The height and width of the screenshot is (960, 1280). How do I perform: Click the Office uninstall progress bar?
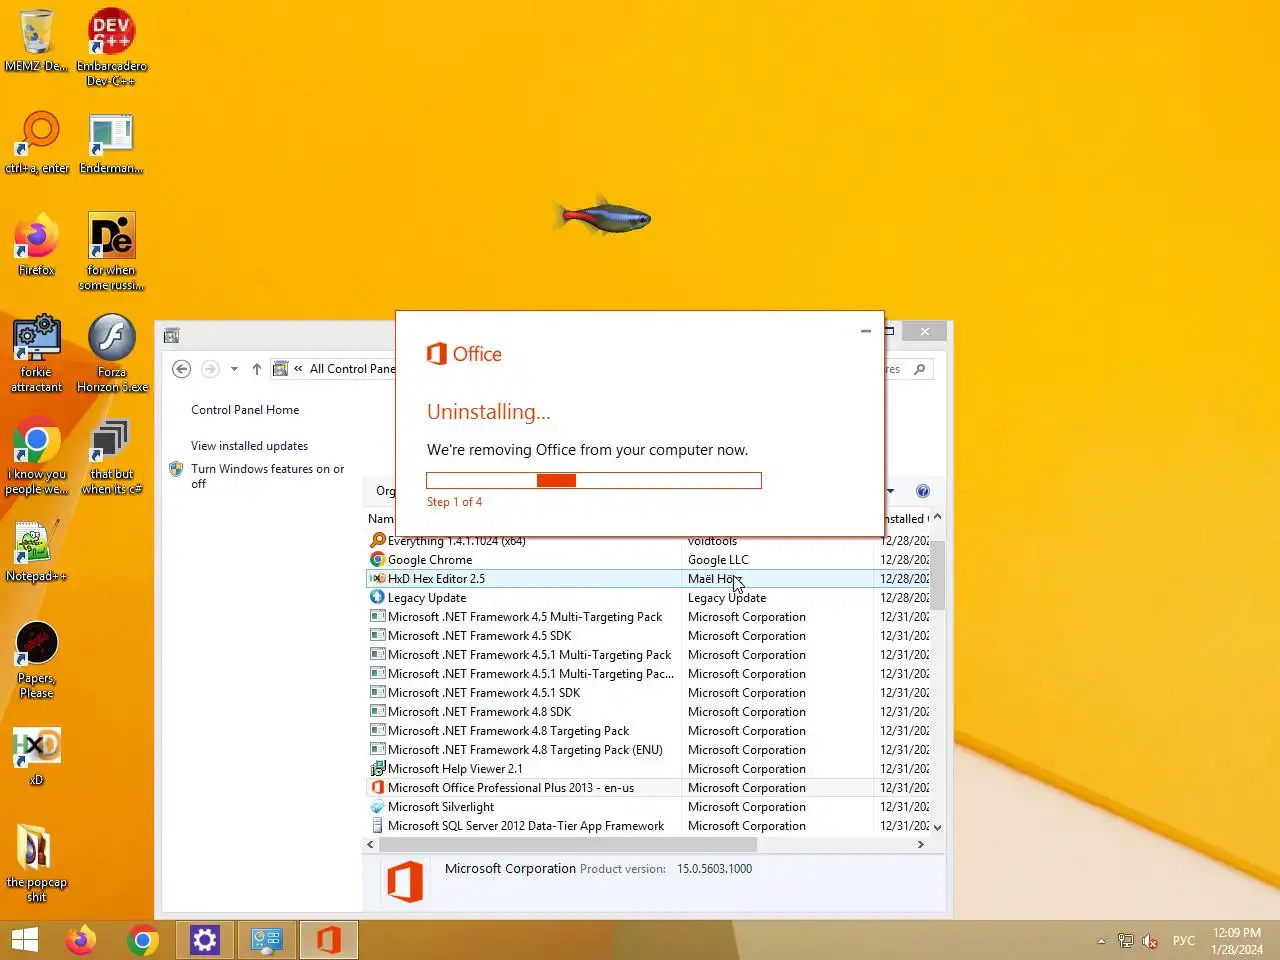tap(594, 481)
